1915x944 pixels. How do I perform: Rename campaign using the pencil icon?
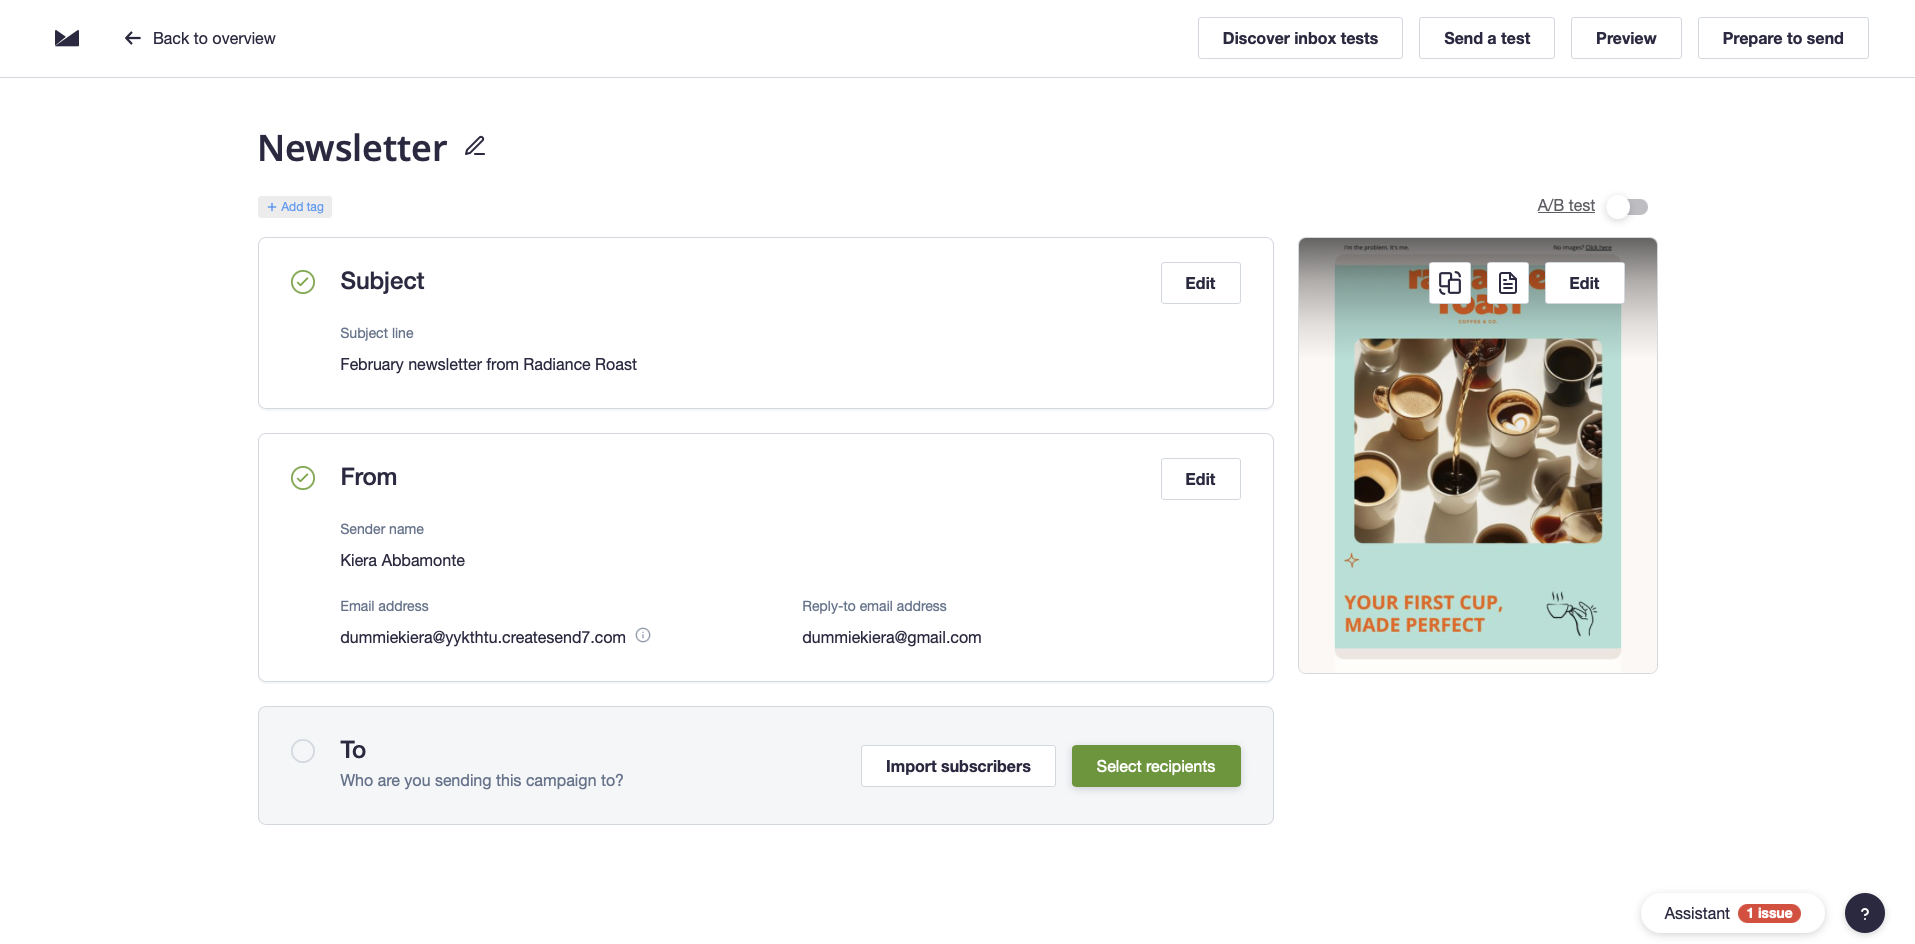[x=473, y=146]
